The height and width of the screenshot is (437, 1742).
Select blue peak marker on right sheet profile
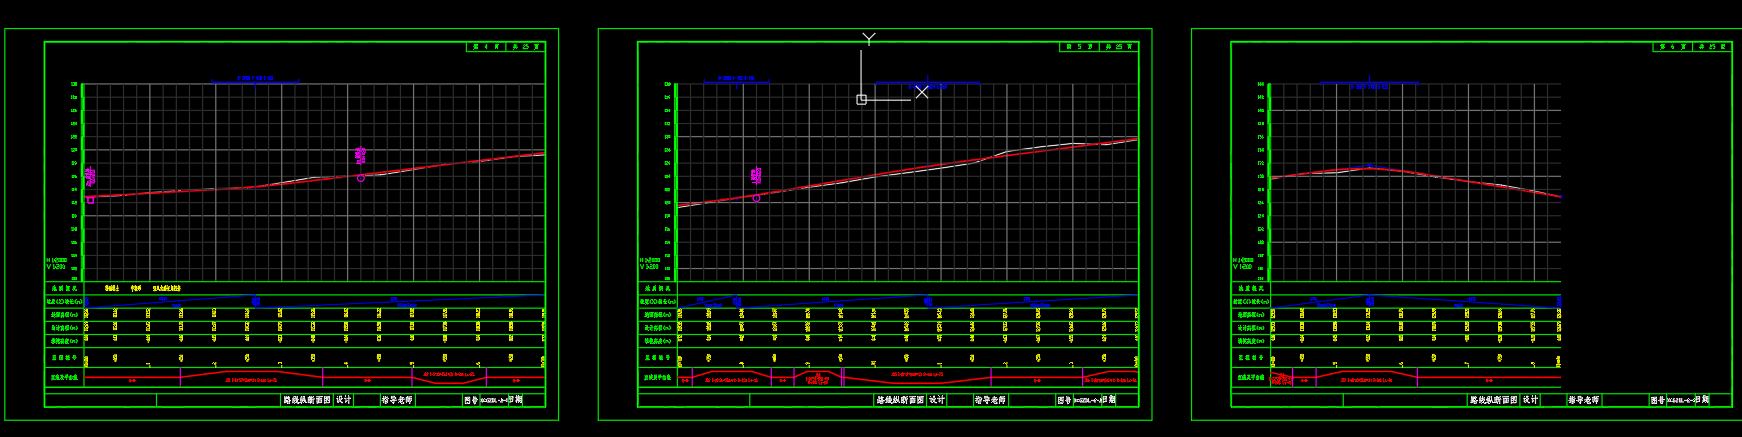[x=1369, y=166]
